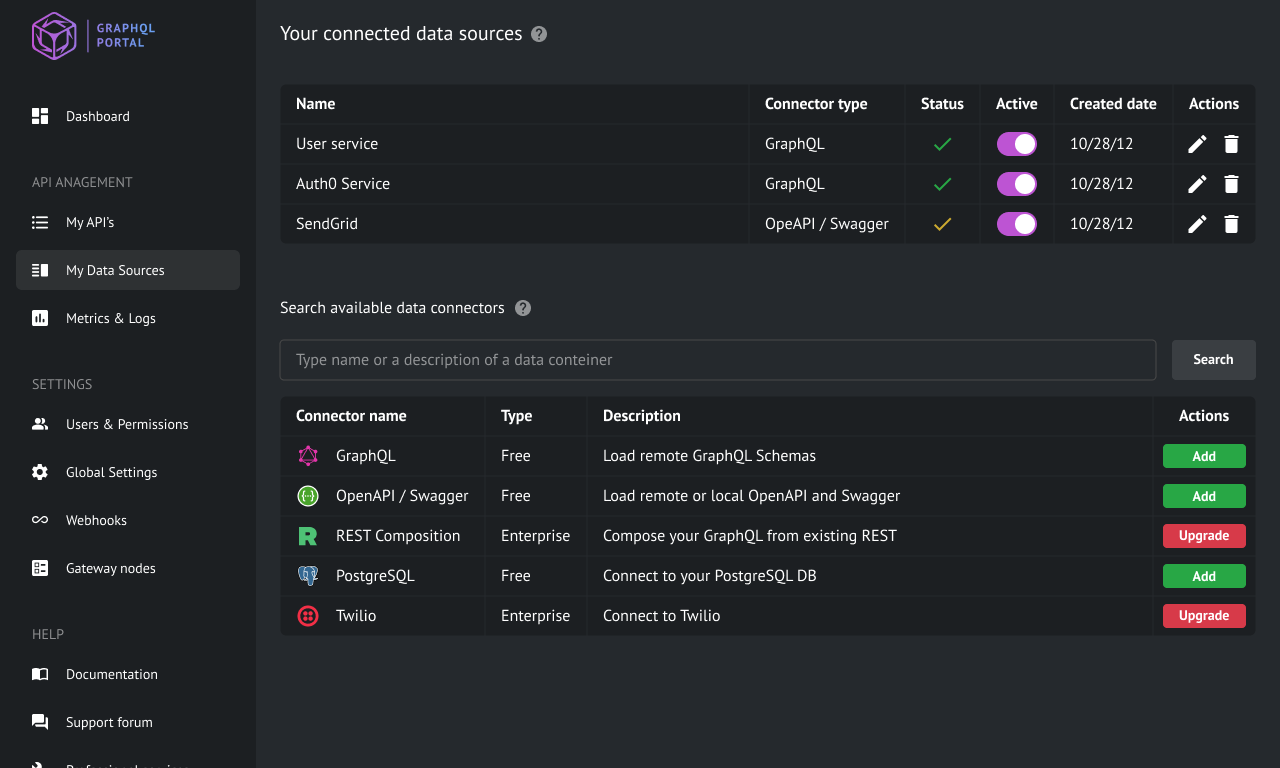Open Global Settings page
1280x768 pixels.
pyautogui.click(x=128, y=472)
